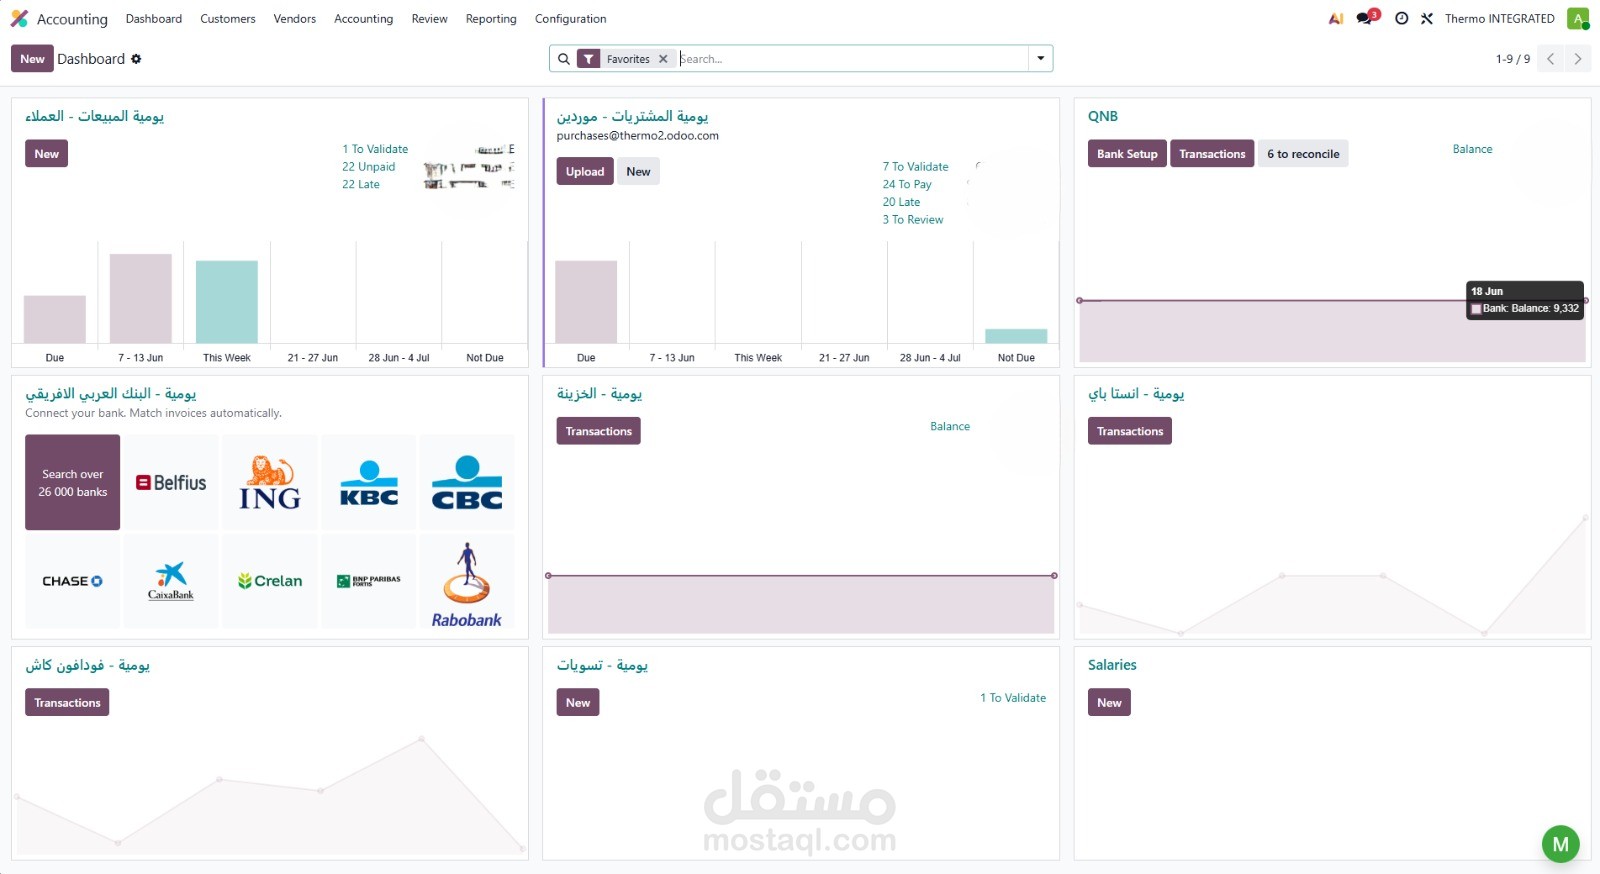Select the Belfius bank logo

(x=171, y=482)
